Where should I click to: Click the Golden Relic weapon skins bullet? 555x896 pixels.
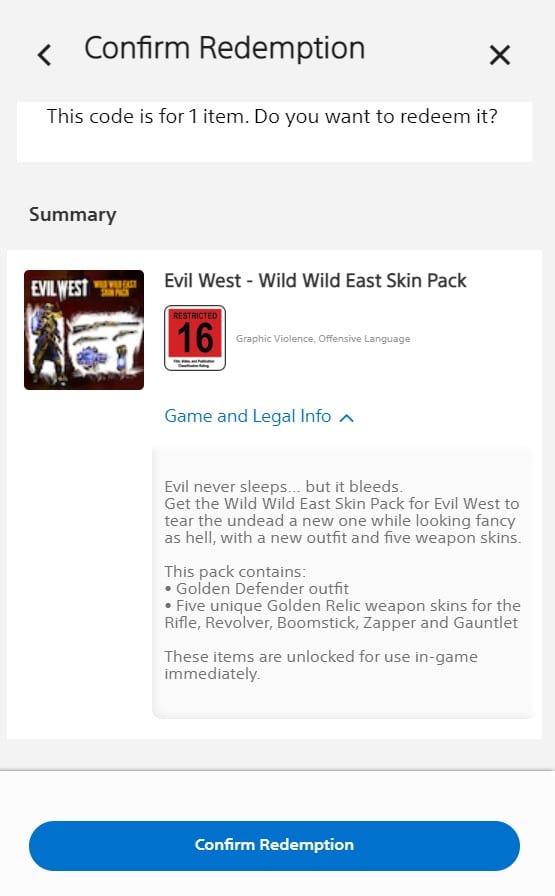pos(342,614)
